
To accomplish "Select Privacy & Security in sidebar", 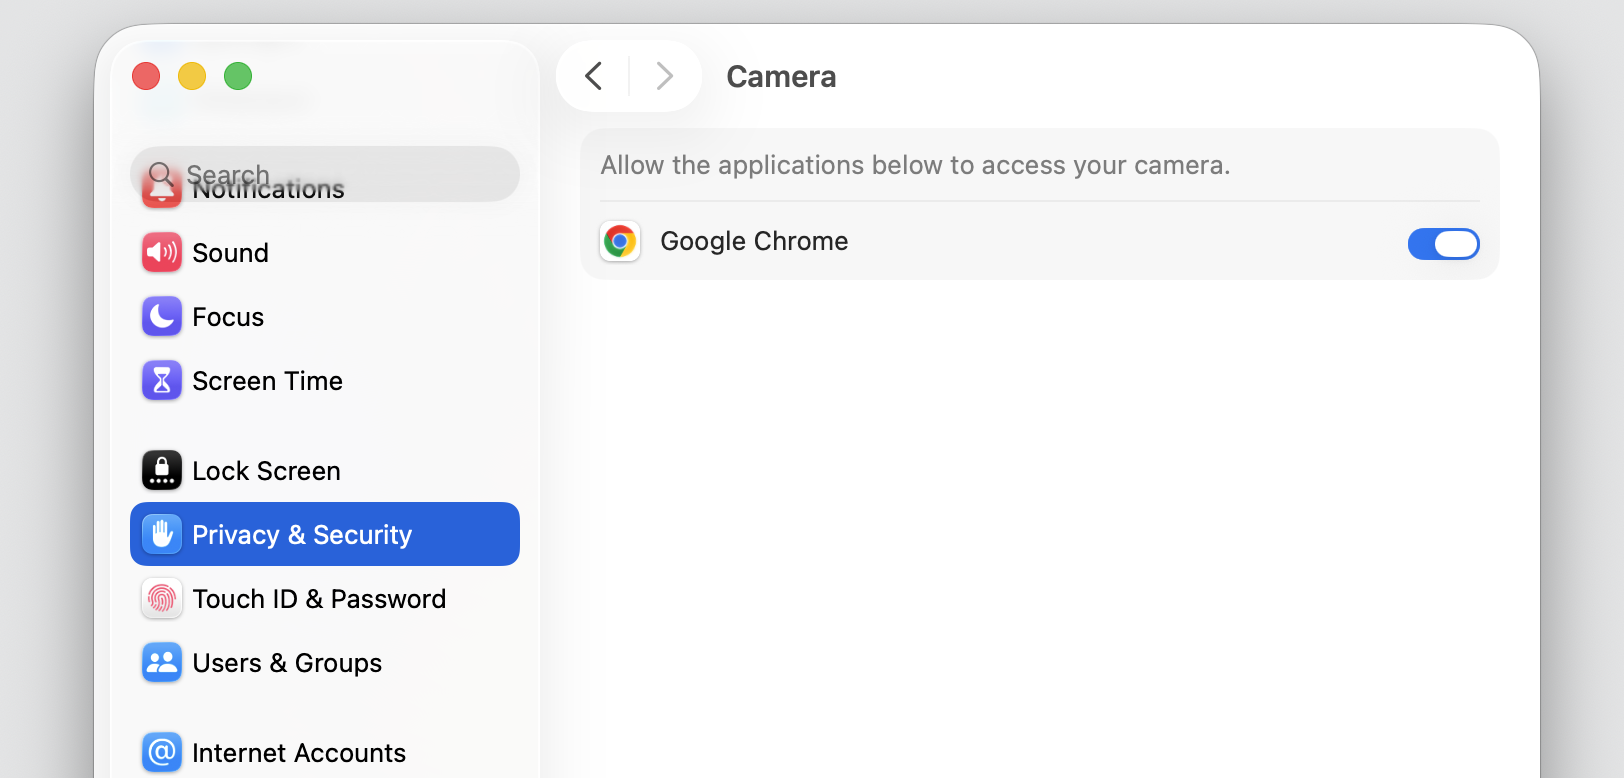I will pyautogui.click(x=325, y=534).
